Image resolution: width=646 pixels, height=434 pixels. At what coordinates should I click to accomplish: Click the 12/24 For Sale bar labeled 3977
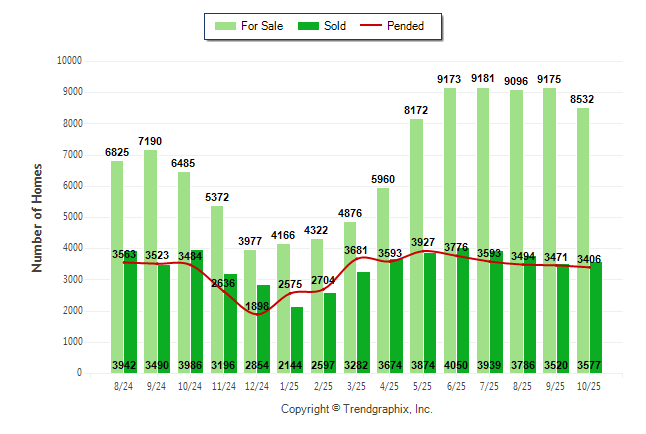tap(250, 300)
